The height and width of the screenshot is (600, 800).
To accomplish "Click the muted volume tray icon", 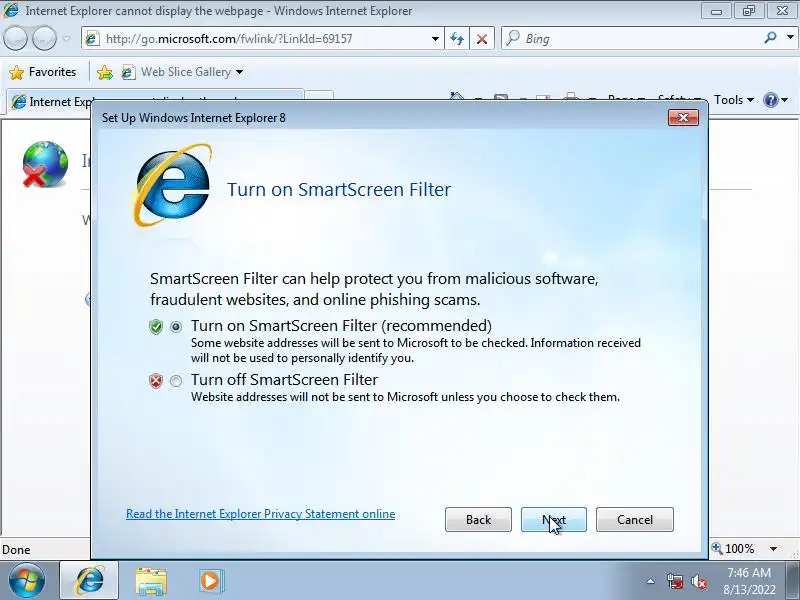I will pyautogui.click(x=698, y=581).
